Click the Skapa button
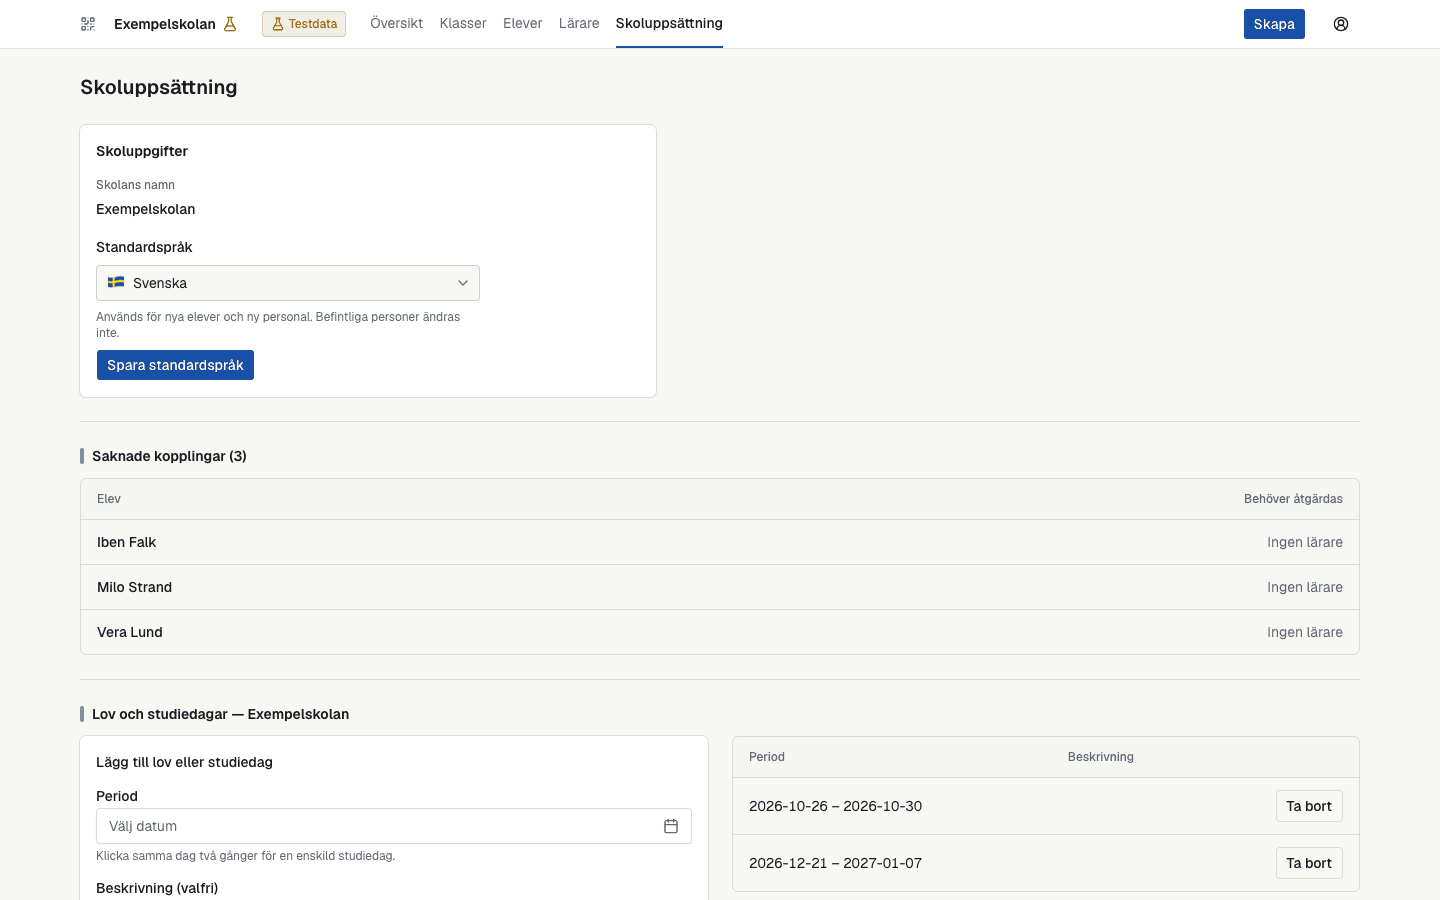 (x=1274, y=24)
